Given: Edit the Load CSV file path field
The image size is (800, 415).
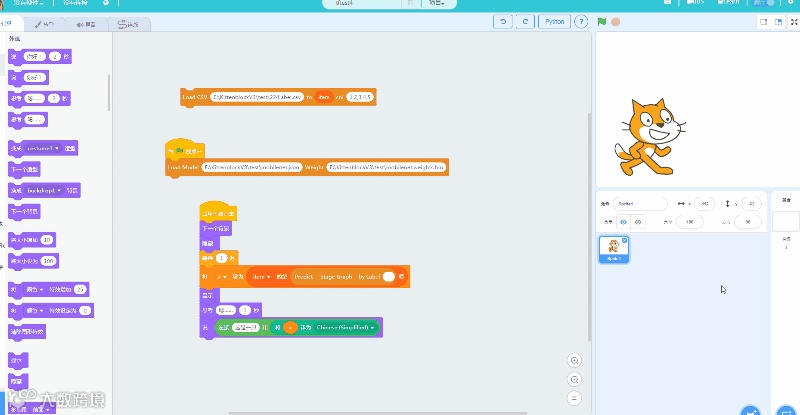Looking at the screenshot, I should click(x=257, y=96).
